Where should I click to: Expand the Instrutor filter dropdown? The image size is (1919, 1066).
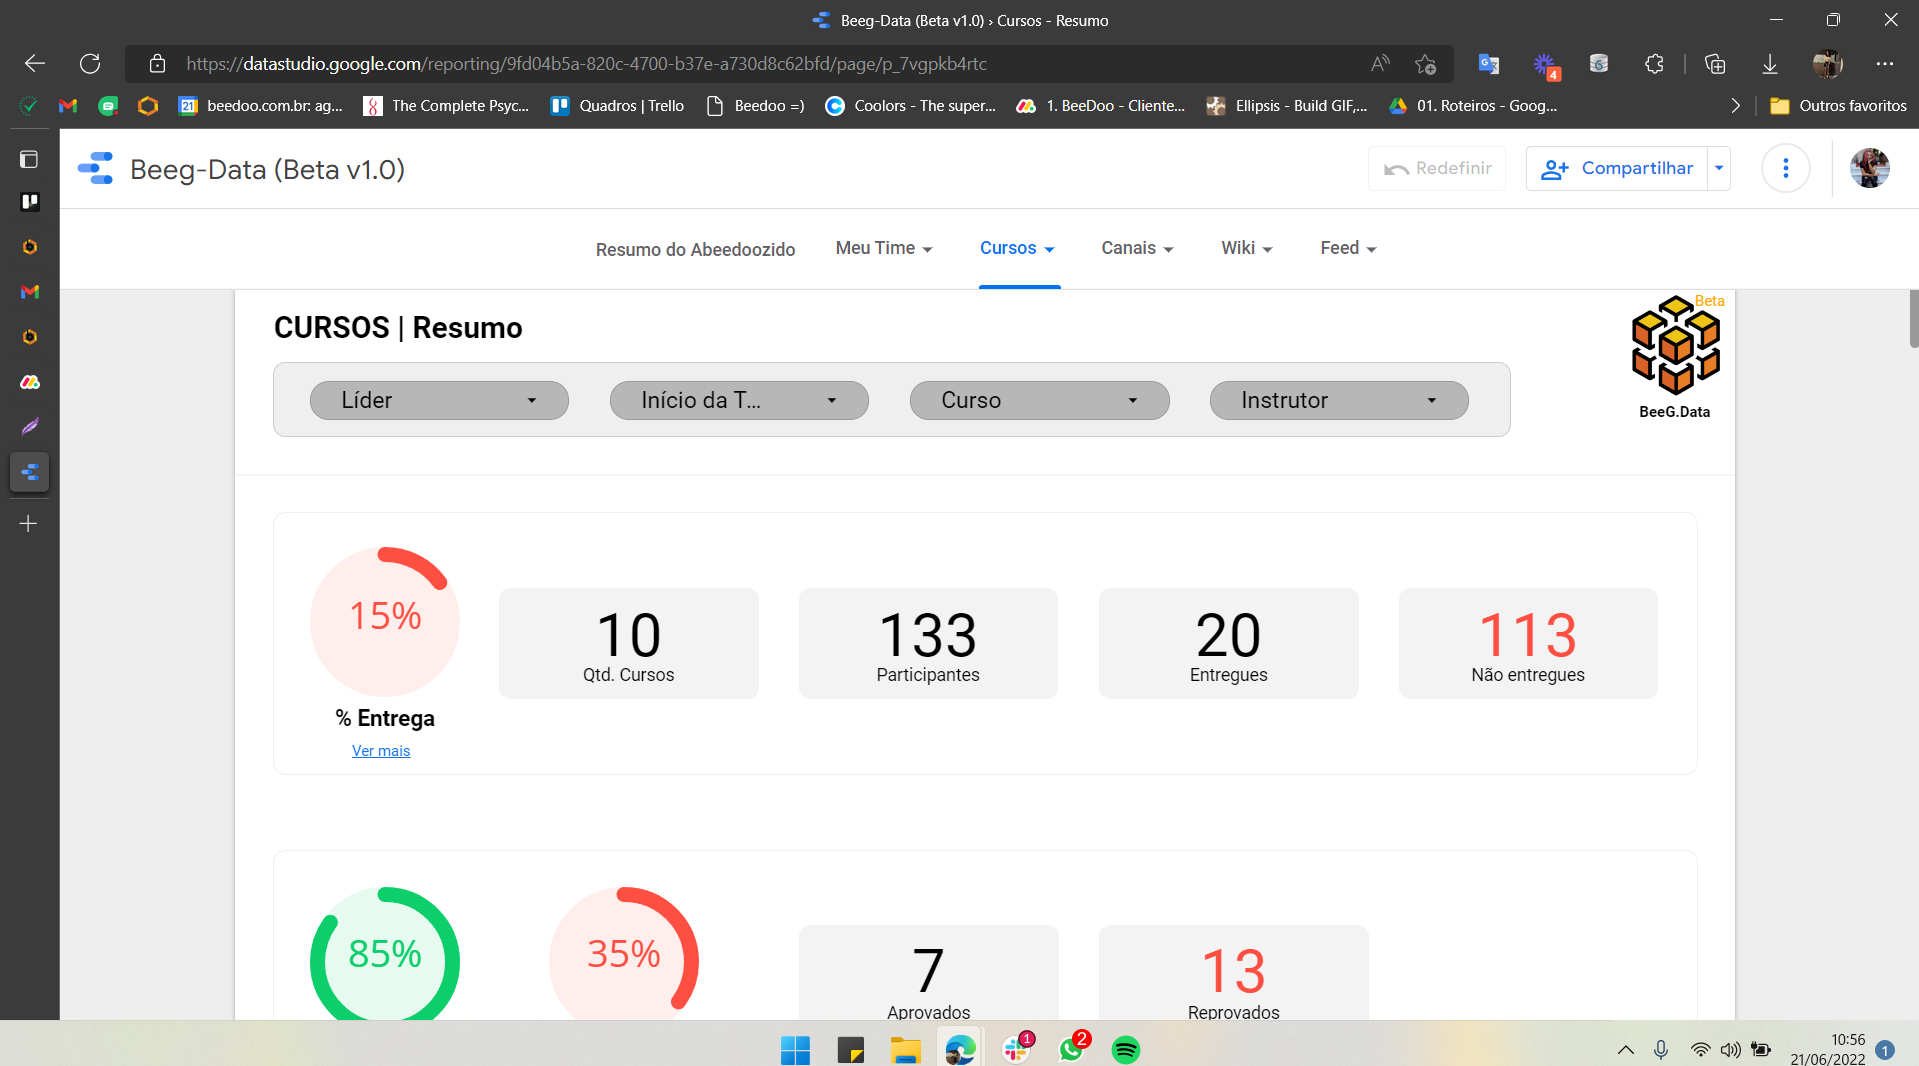(x=1338, y=400)
